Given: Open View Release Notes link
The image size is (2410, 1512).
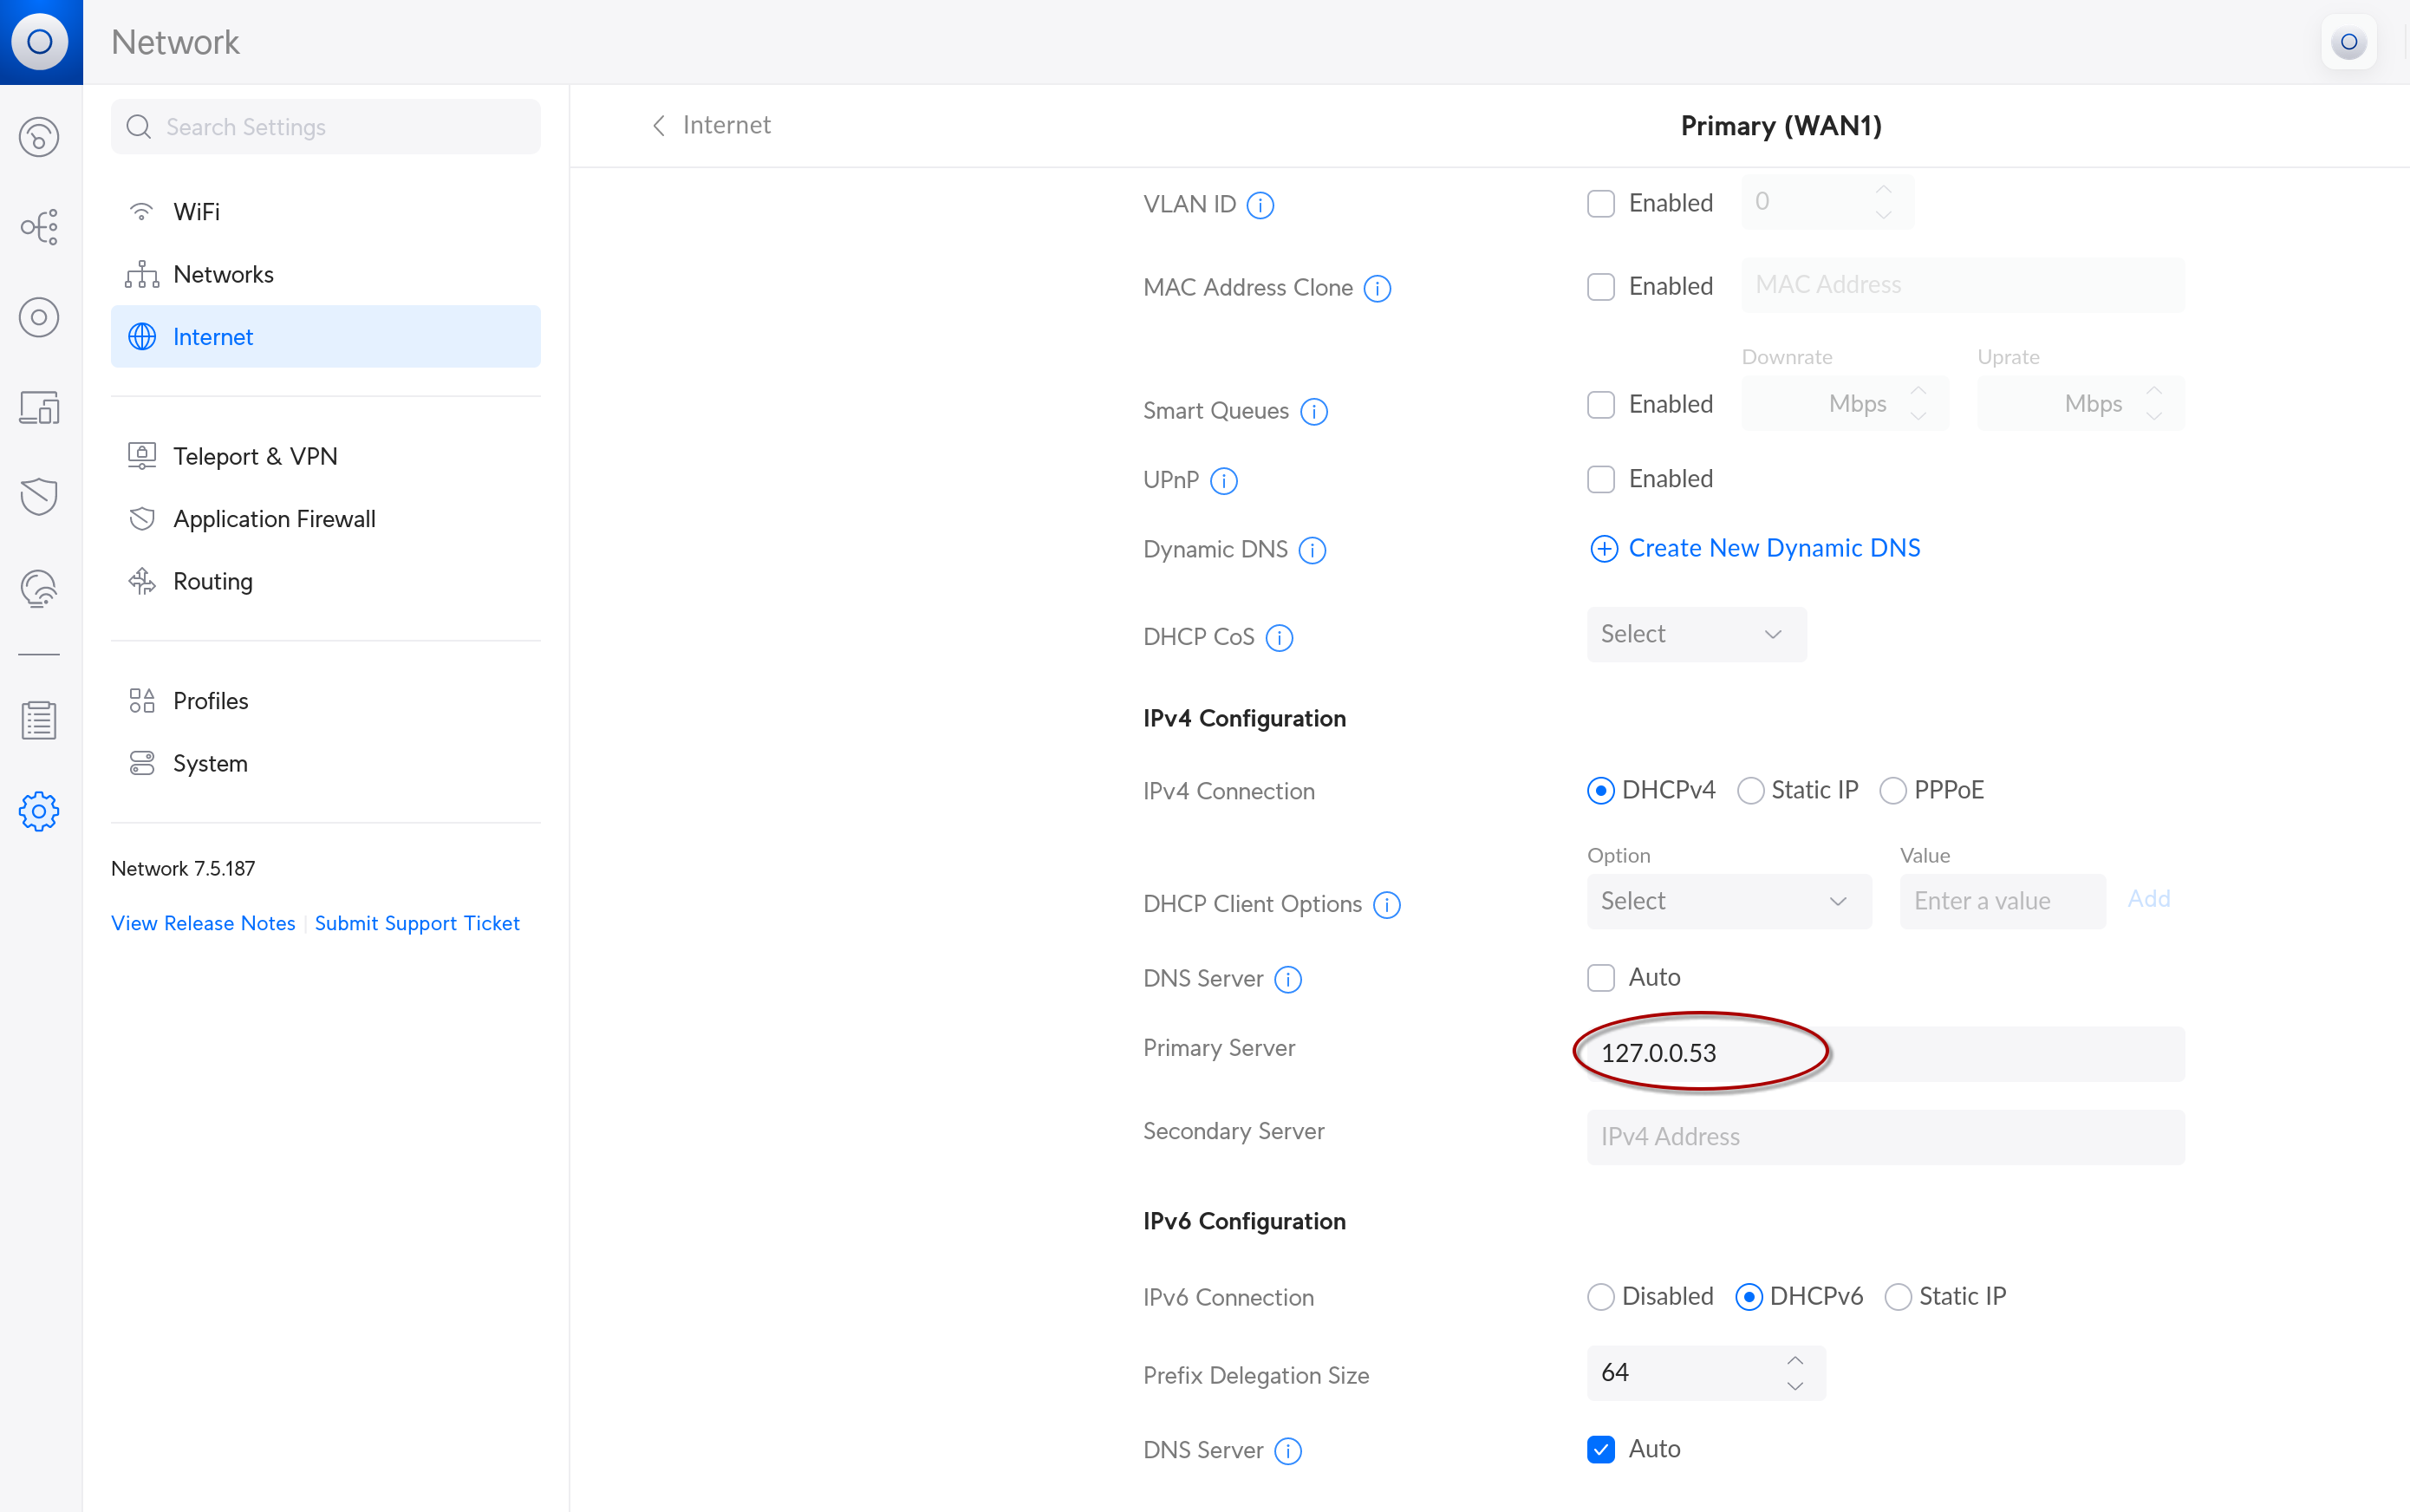Looking at the screenshot, I should click(x=203, y=922).
